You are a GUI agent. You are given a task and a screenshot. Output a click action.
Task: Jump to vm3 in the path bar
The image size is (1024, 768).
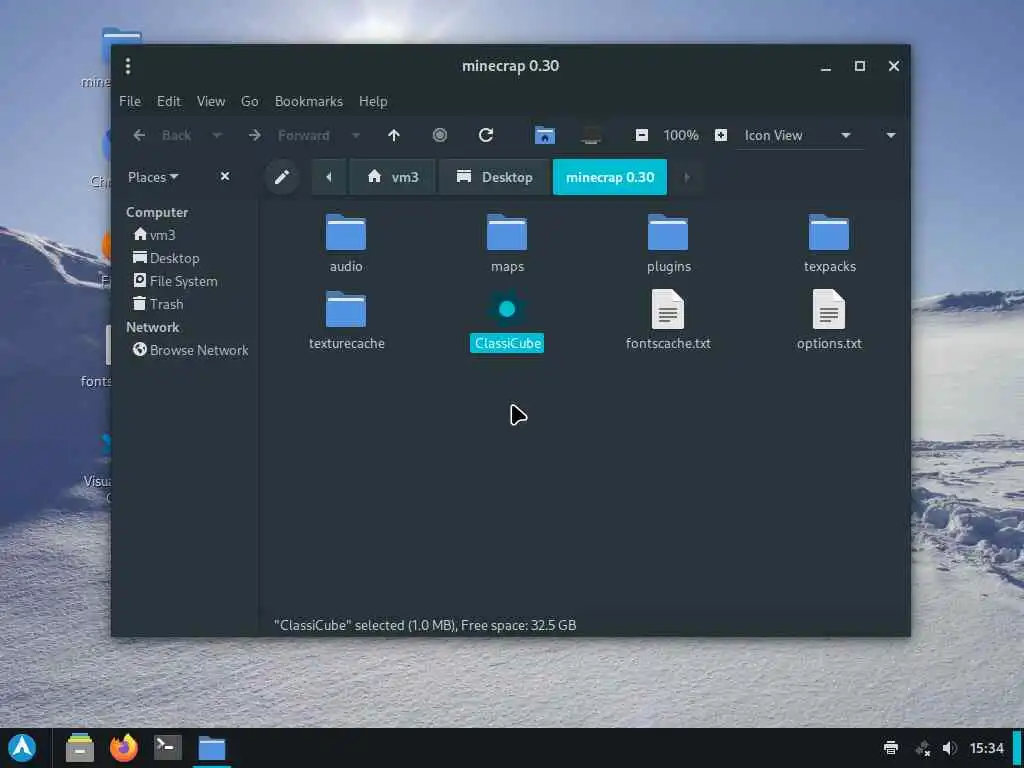(x=392, y=177)
